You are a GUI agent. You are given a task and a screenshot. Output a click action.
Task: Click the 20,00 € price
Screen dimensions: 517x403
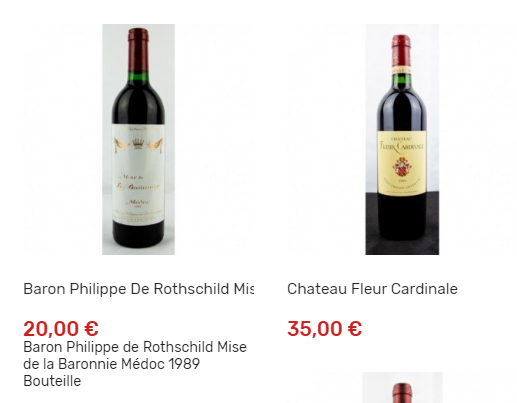[x=61, y=329]
